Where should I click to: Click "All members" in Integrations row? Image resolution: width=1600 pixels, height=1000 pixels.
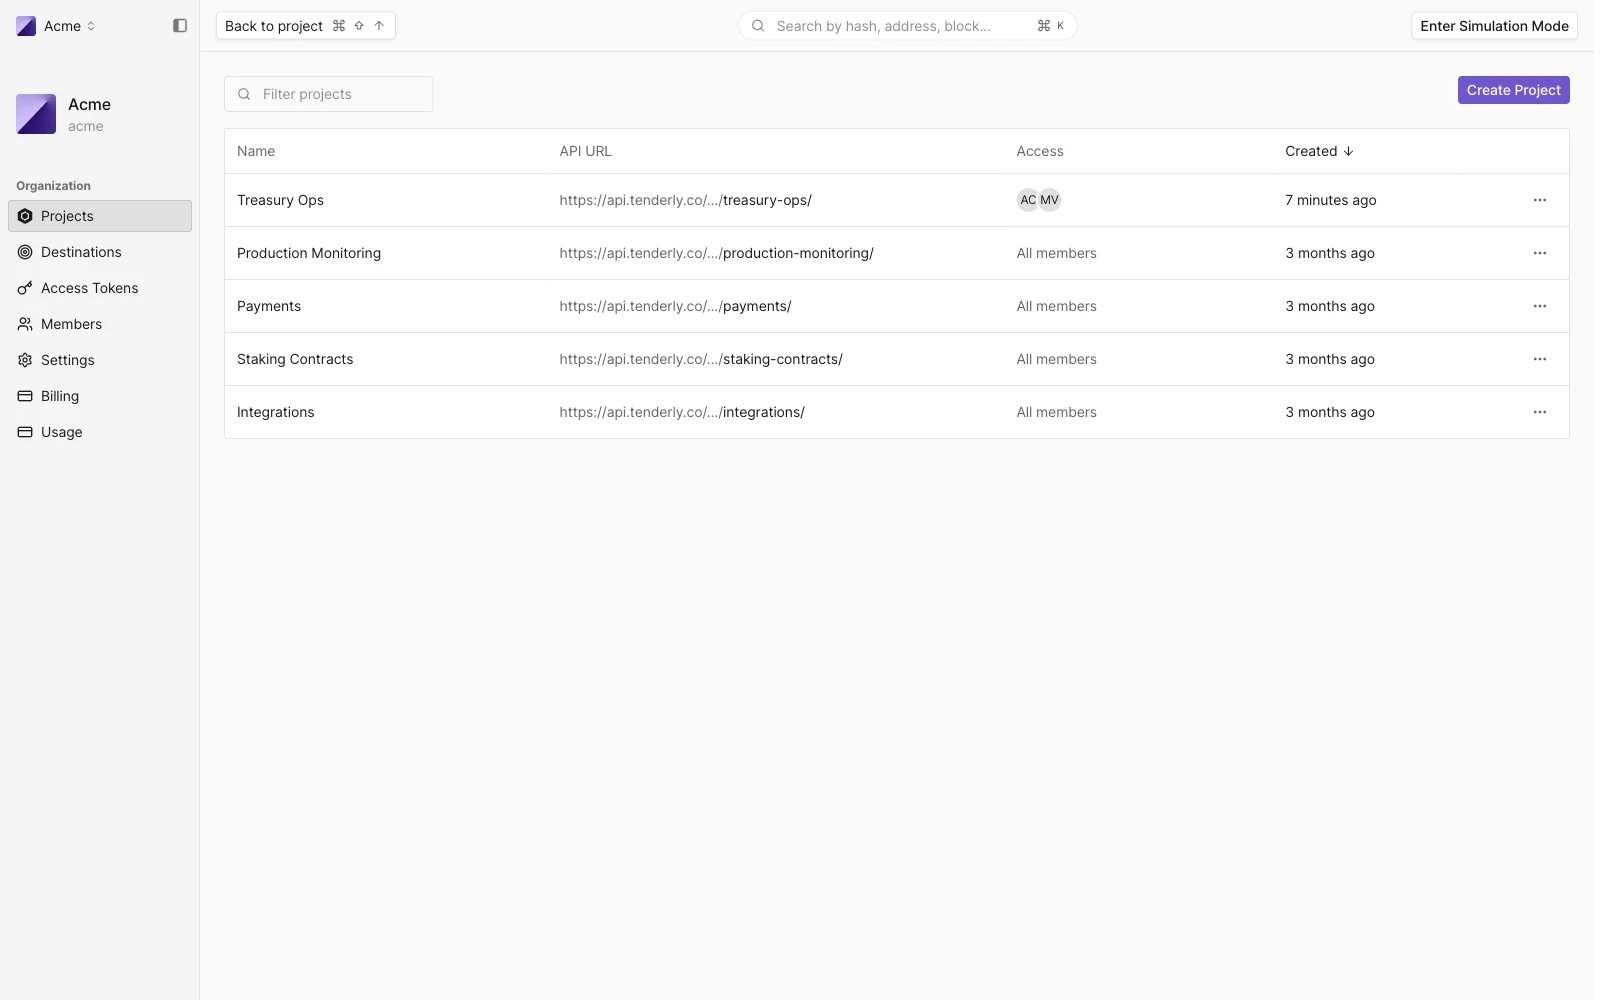[x=1056, y=412]
